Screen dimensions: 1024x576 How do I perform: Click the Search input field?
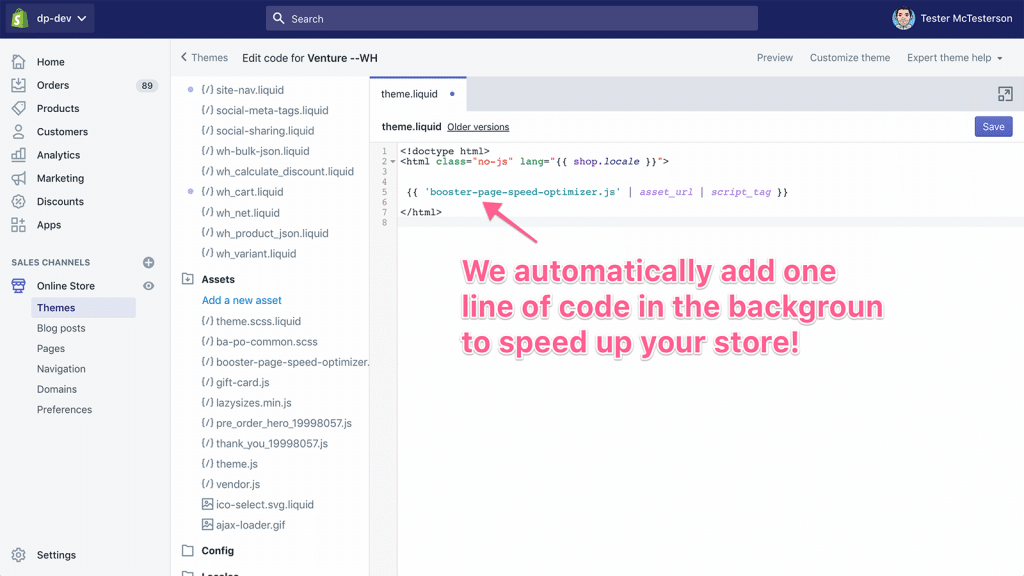[512, 19]
